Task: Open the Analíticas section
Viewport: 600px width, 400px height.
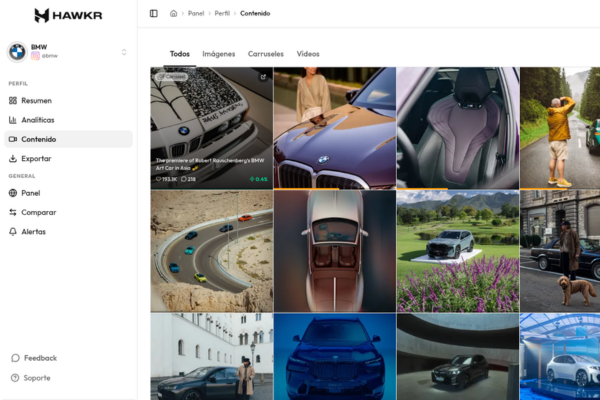Action: pos(38,120)
